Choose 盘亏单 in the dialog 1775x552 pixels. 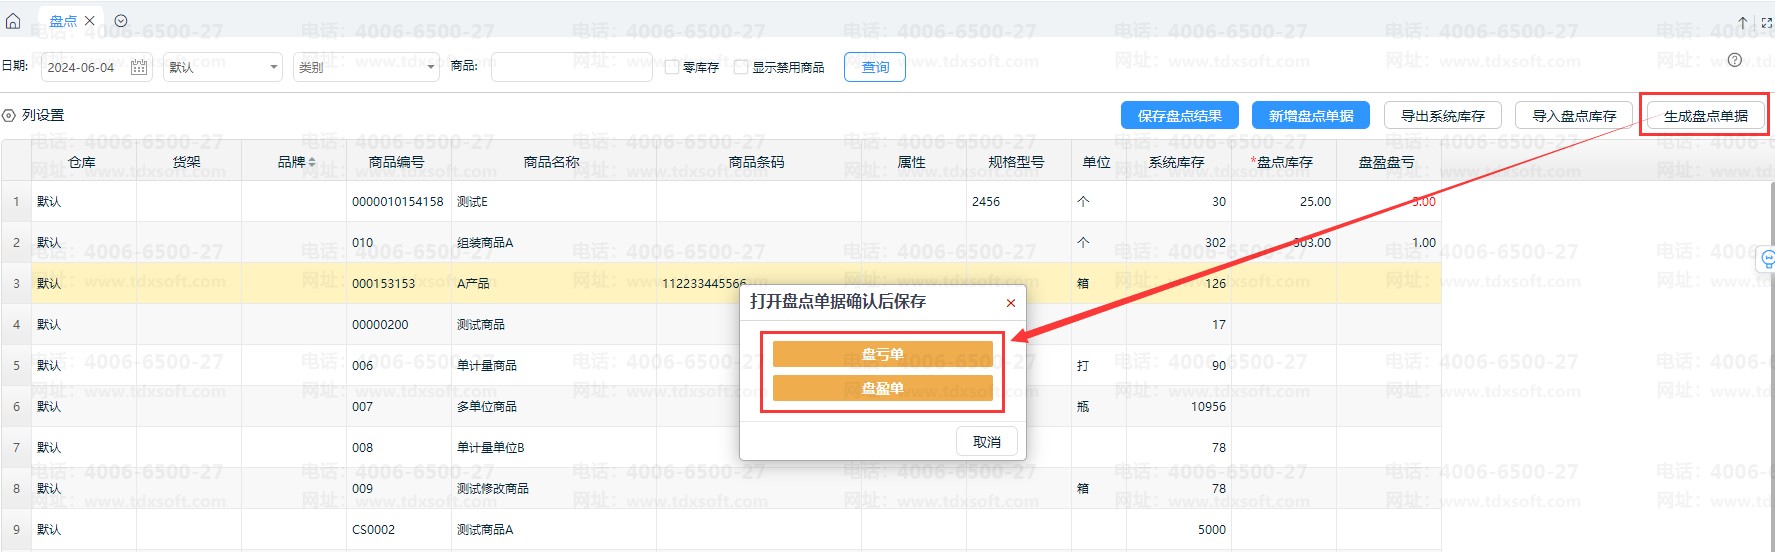point(882,354)
